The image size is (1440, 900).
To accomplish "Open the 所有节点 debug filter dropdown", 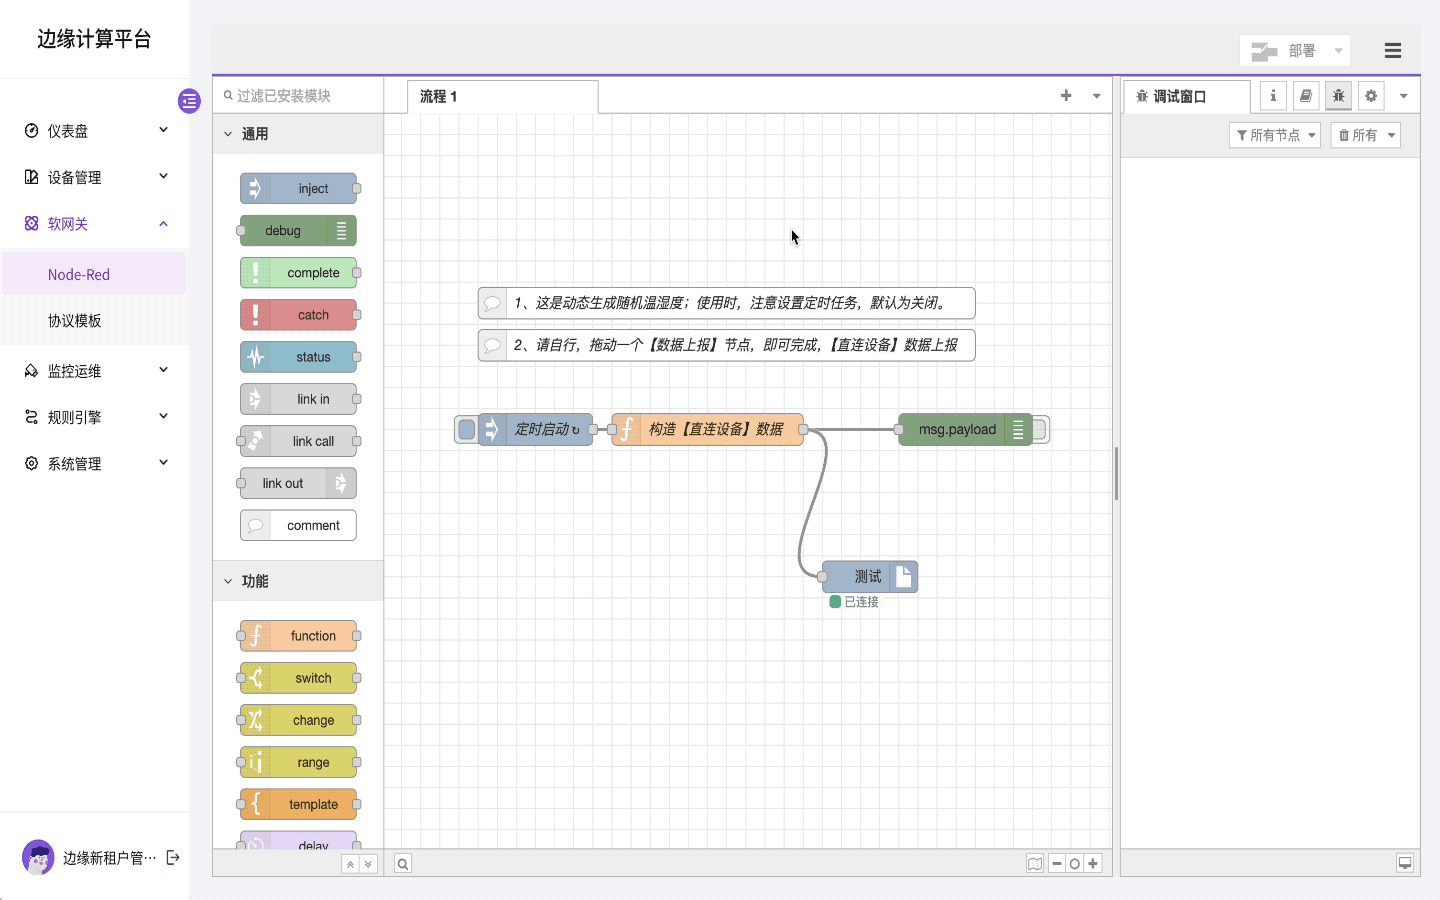I will coord(1274,134).
